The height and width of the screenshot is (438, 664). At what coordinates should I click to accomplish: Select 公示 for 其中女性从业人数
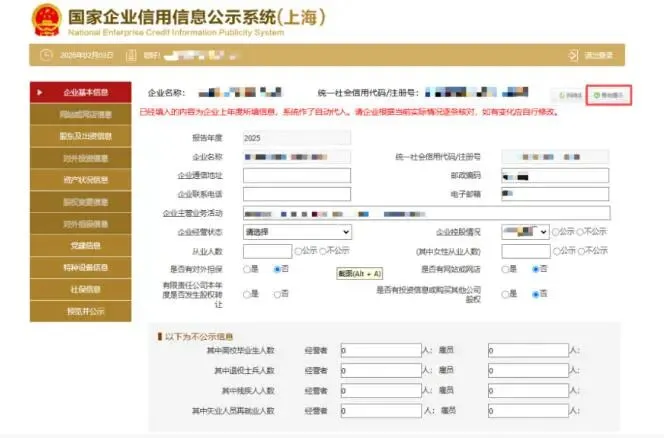point(556,251)
